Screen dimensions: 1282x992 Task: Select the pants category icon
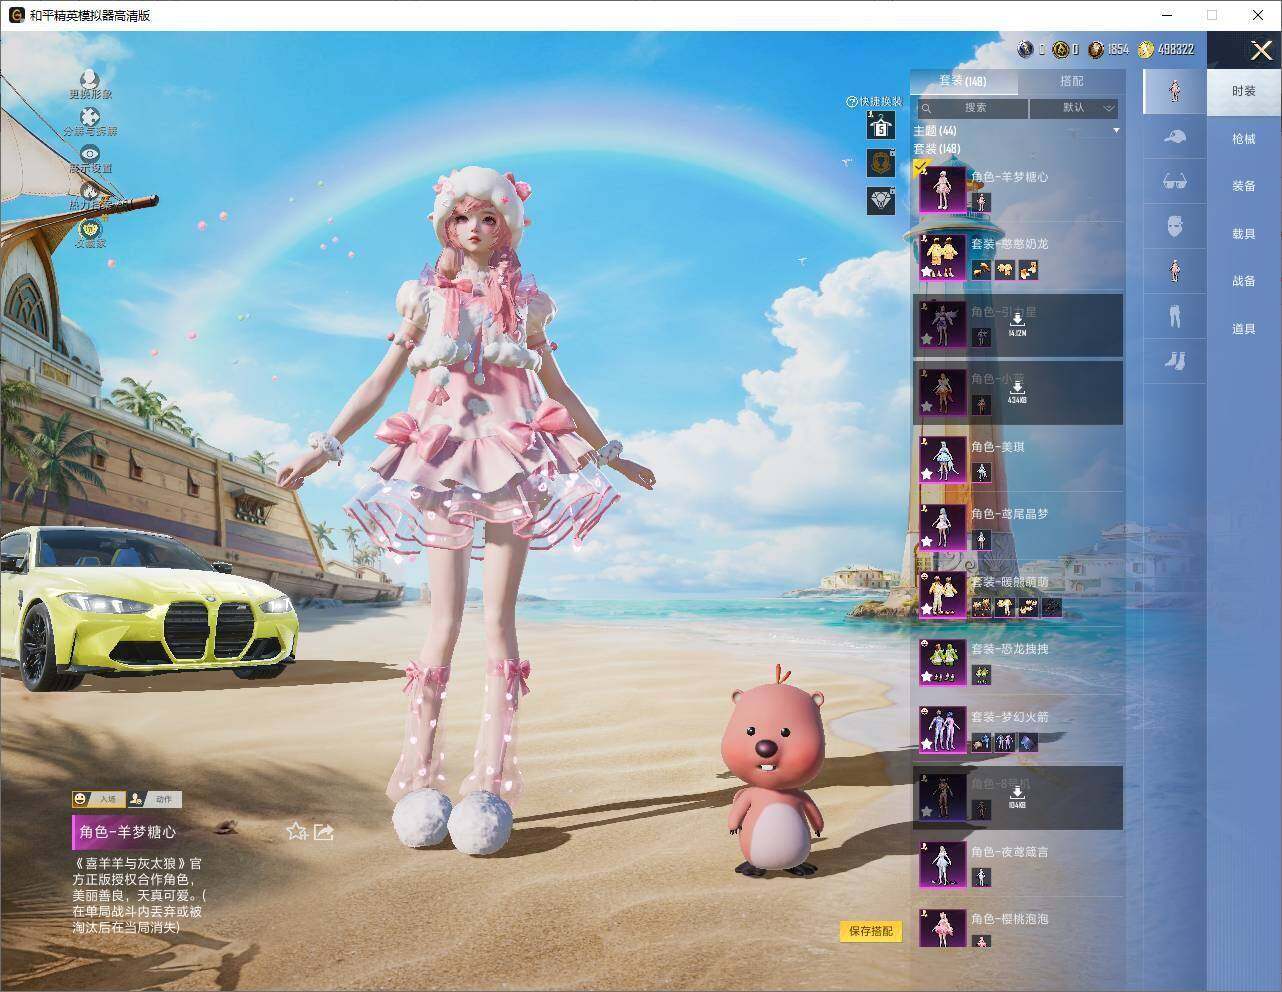(1175, 316)
